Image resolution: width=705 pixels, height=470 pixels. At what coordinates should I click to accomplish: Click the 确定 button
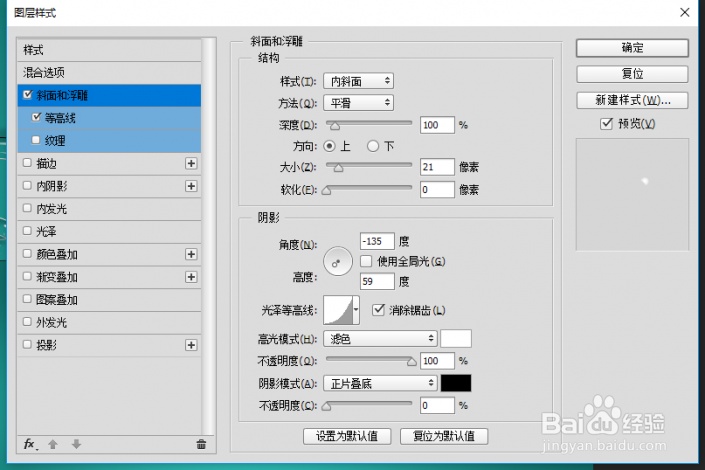(x=632, y=48)
